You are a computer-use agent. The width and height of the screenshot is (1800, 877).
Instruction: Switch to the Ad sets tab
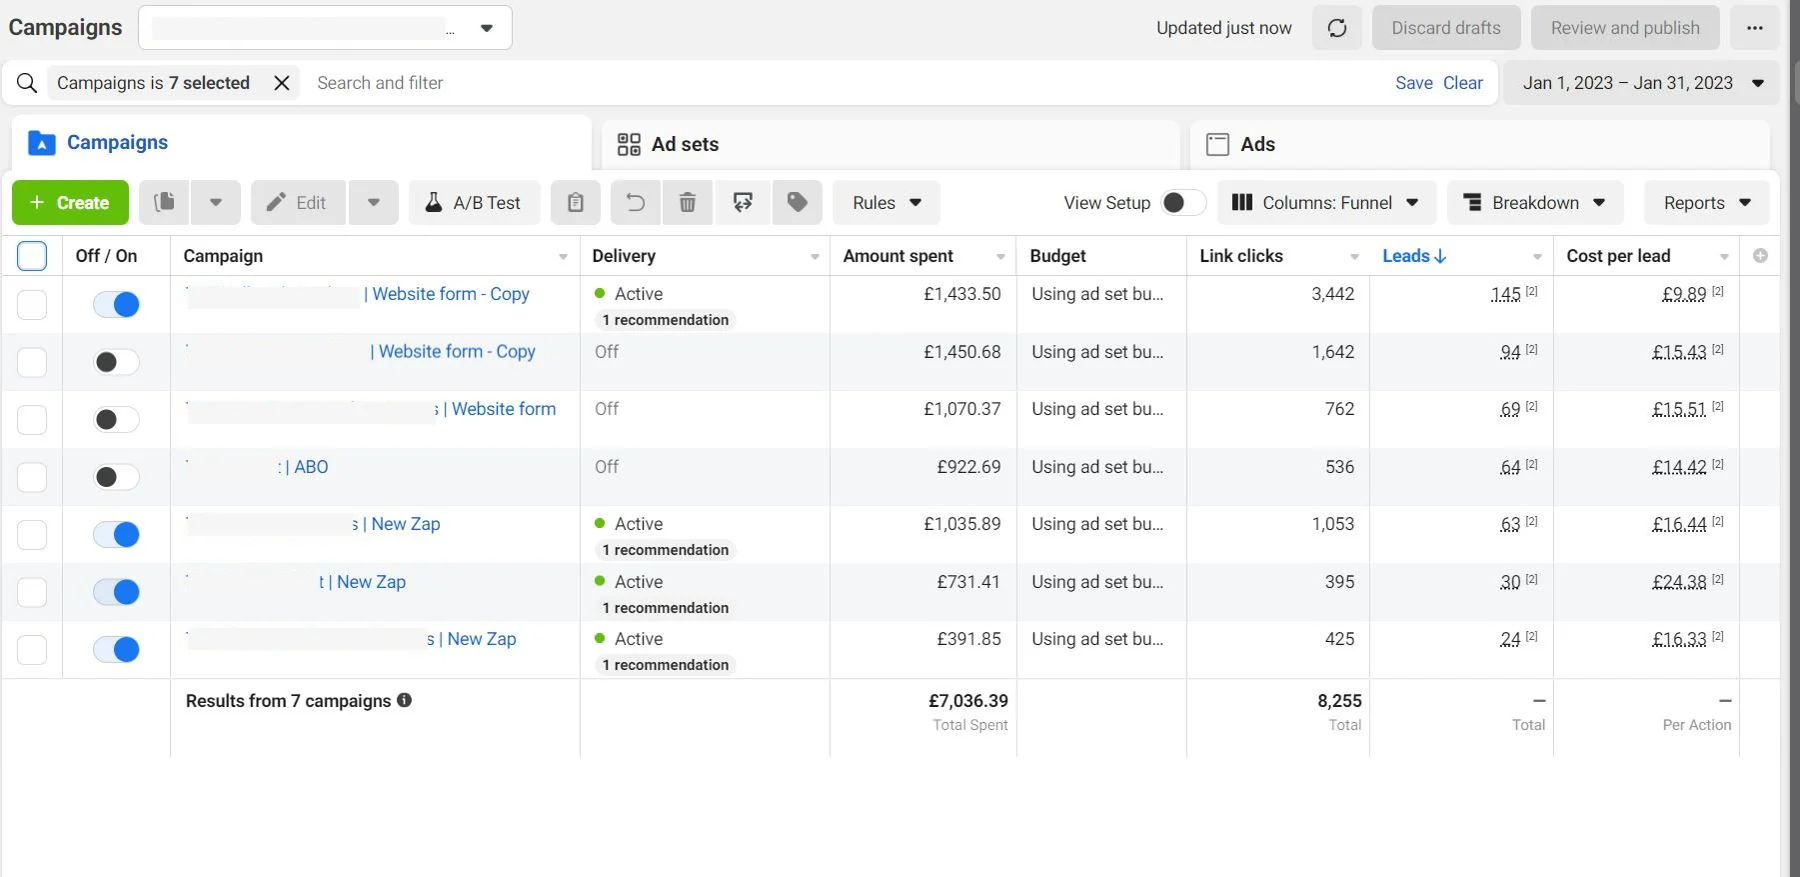pyautogui.click(x=890, y=144)
